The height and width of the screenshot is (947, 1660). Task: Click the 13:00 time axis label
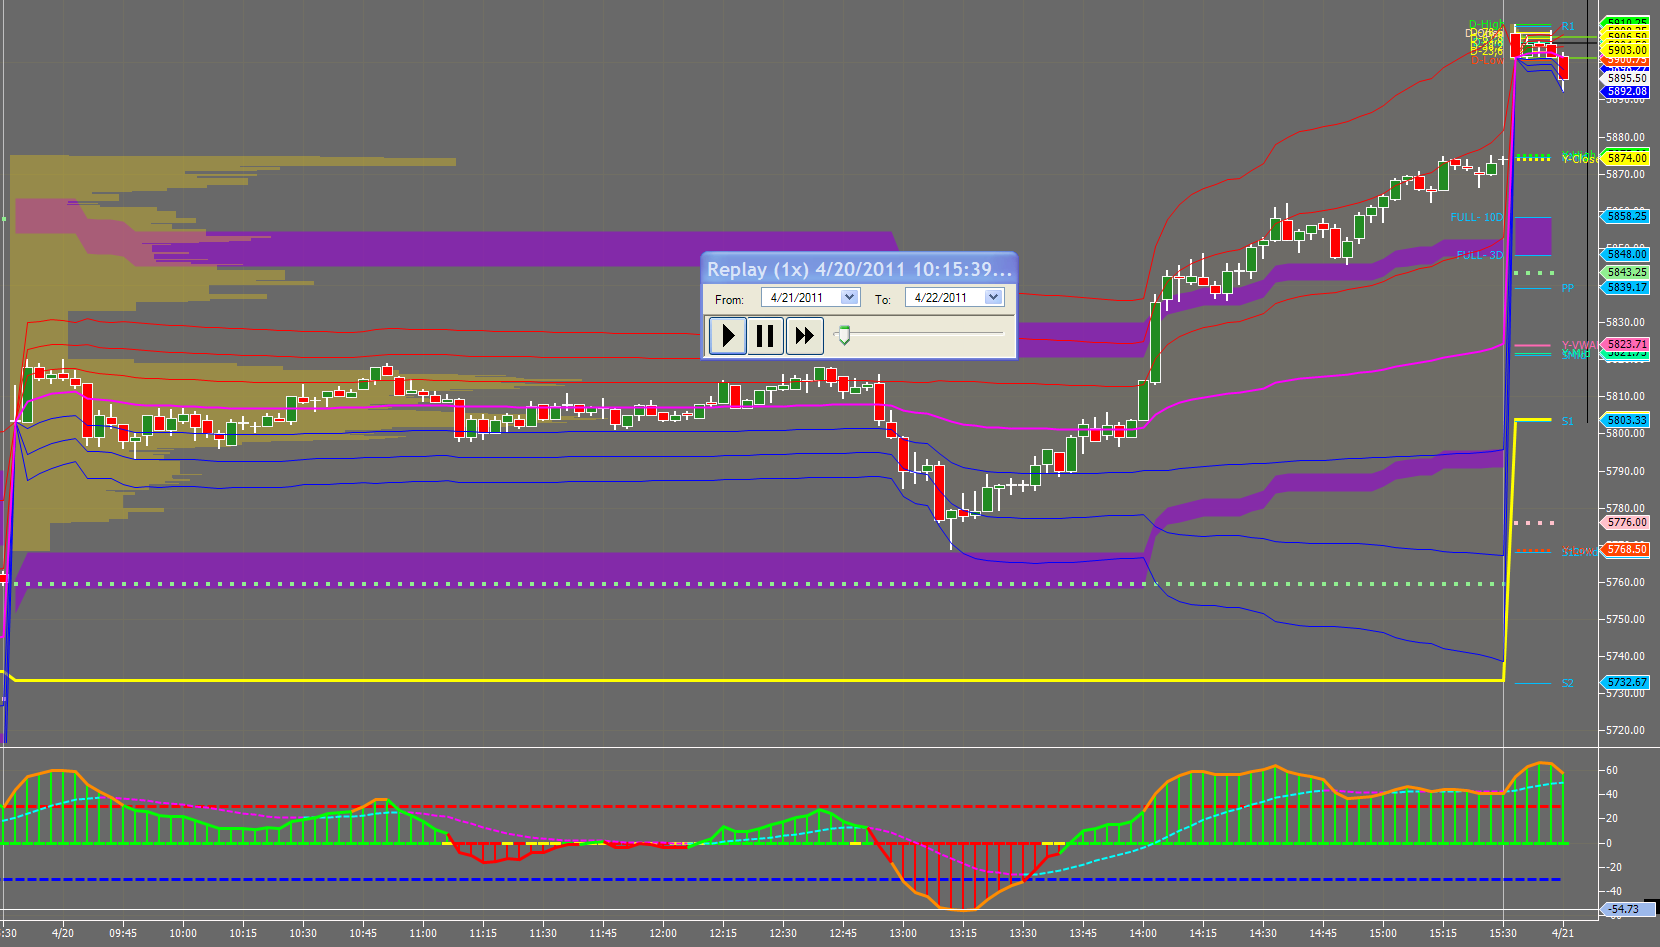903,933
